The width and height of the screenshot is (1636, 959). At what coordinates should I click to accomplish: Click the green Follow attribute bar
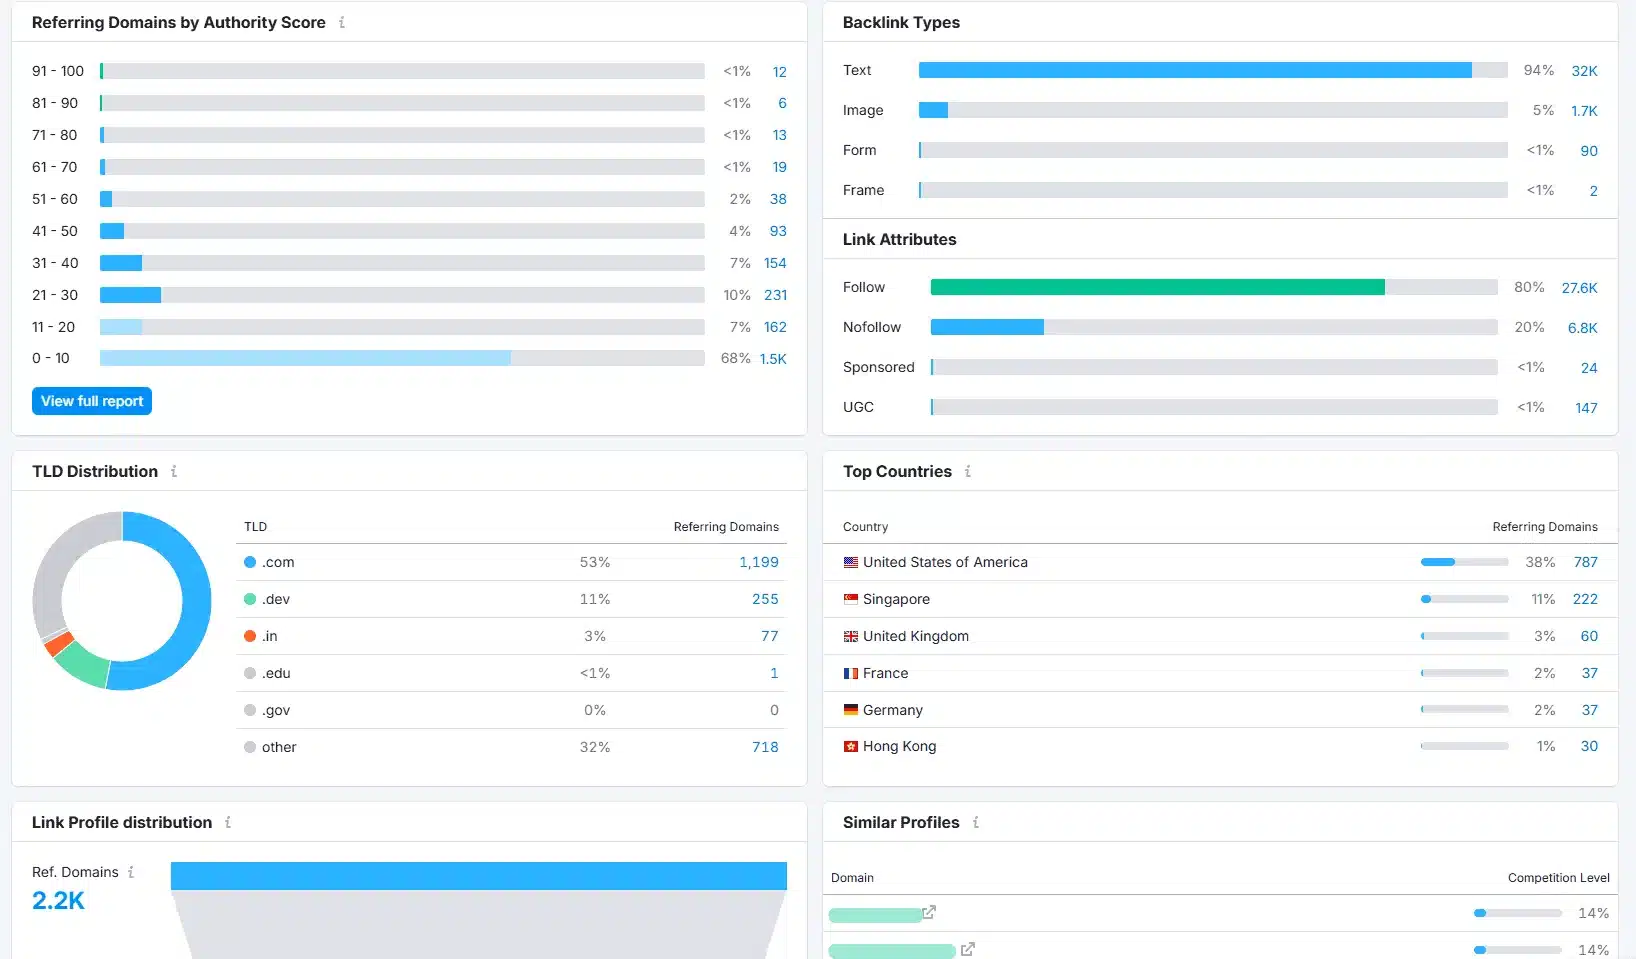[x=1157, y=287]
